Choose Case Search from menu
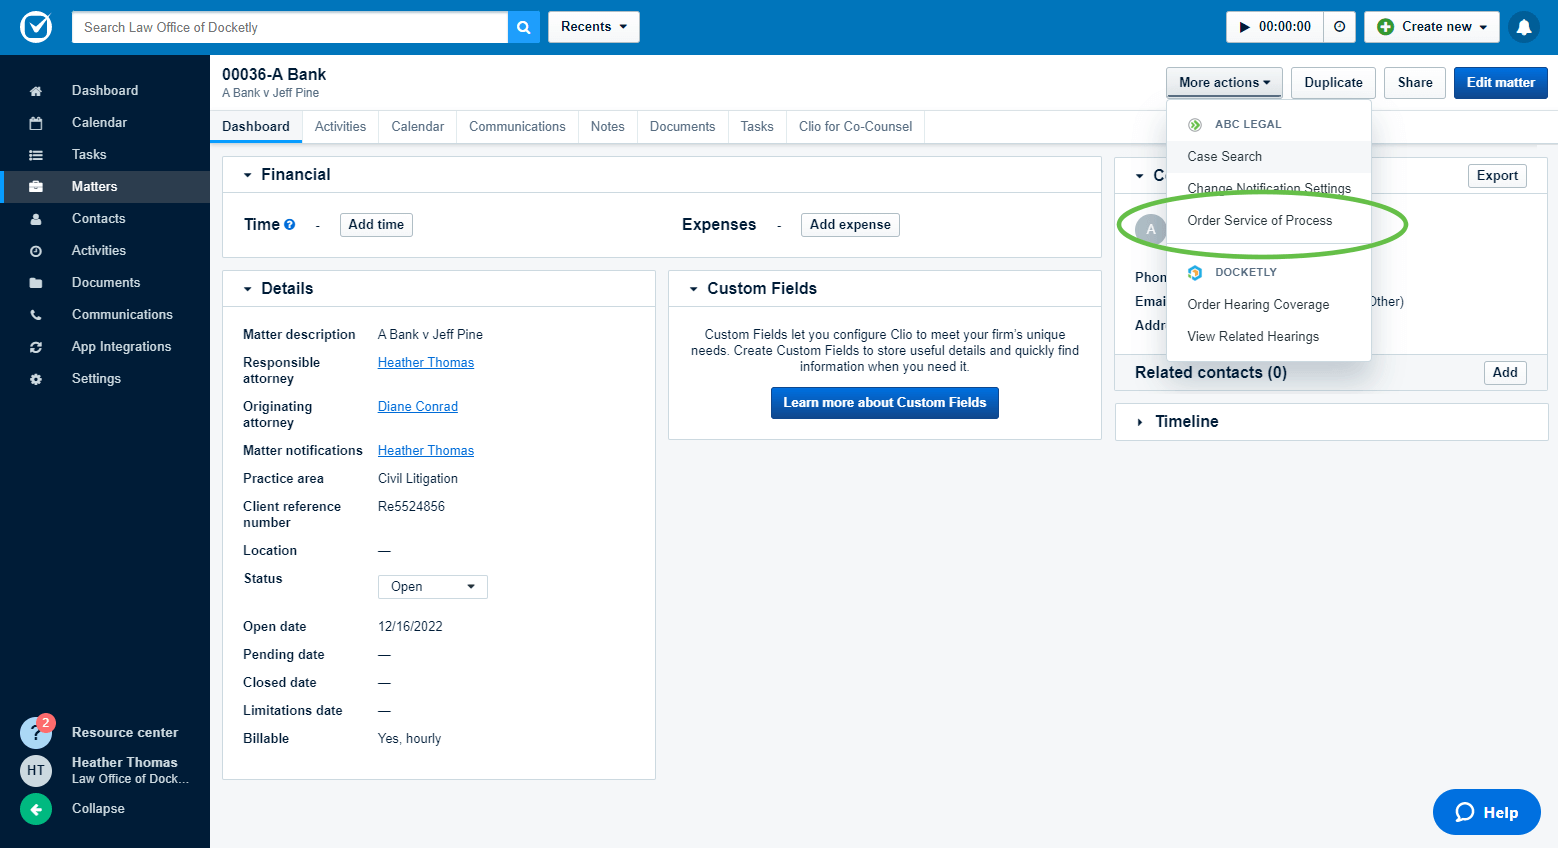Image resolution: width=1558 pixels, height=848 pixels. (1269, 157)
